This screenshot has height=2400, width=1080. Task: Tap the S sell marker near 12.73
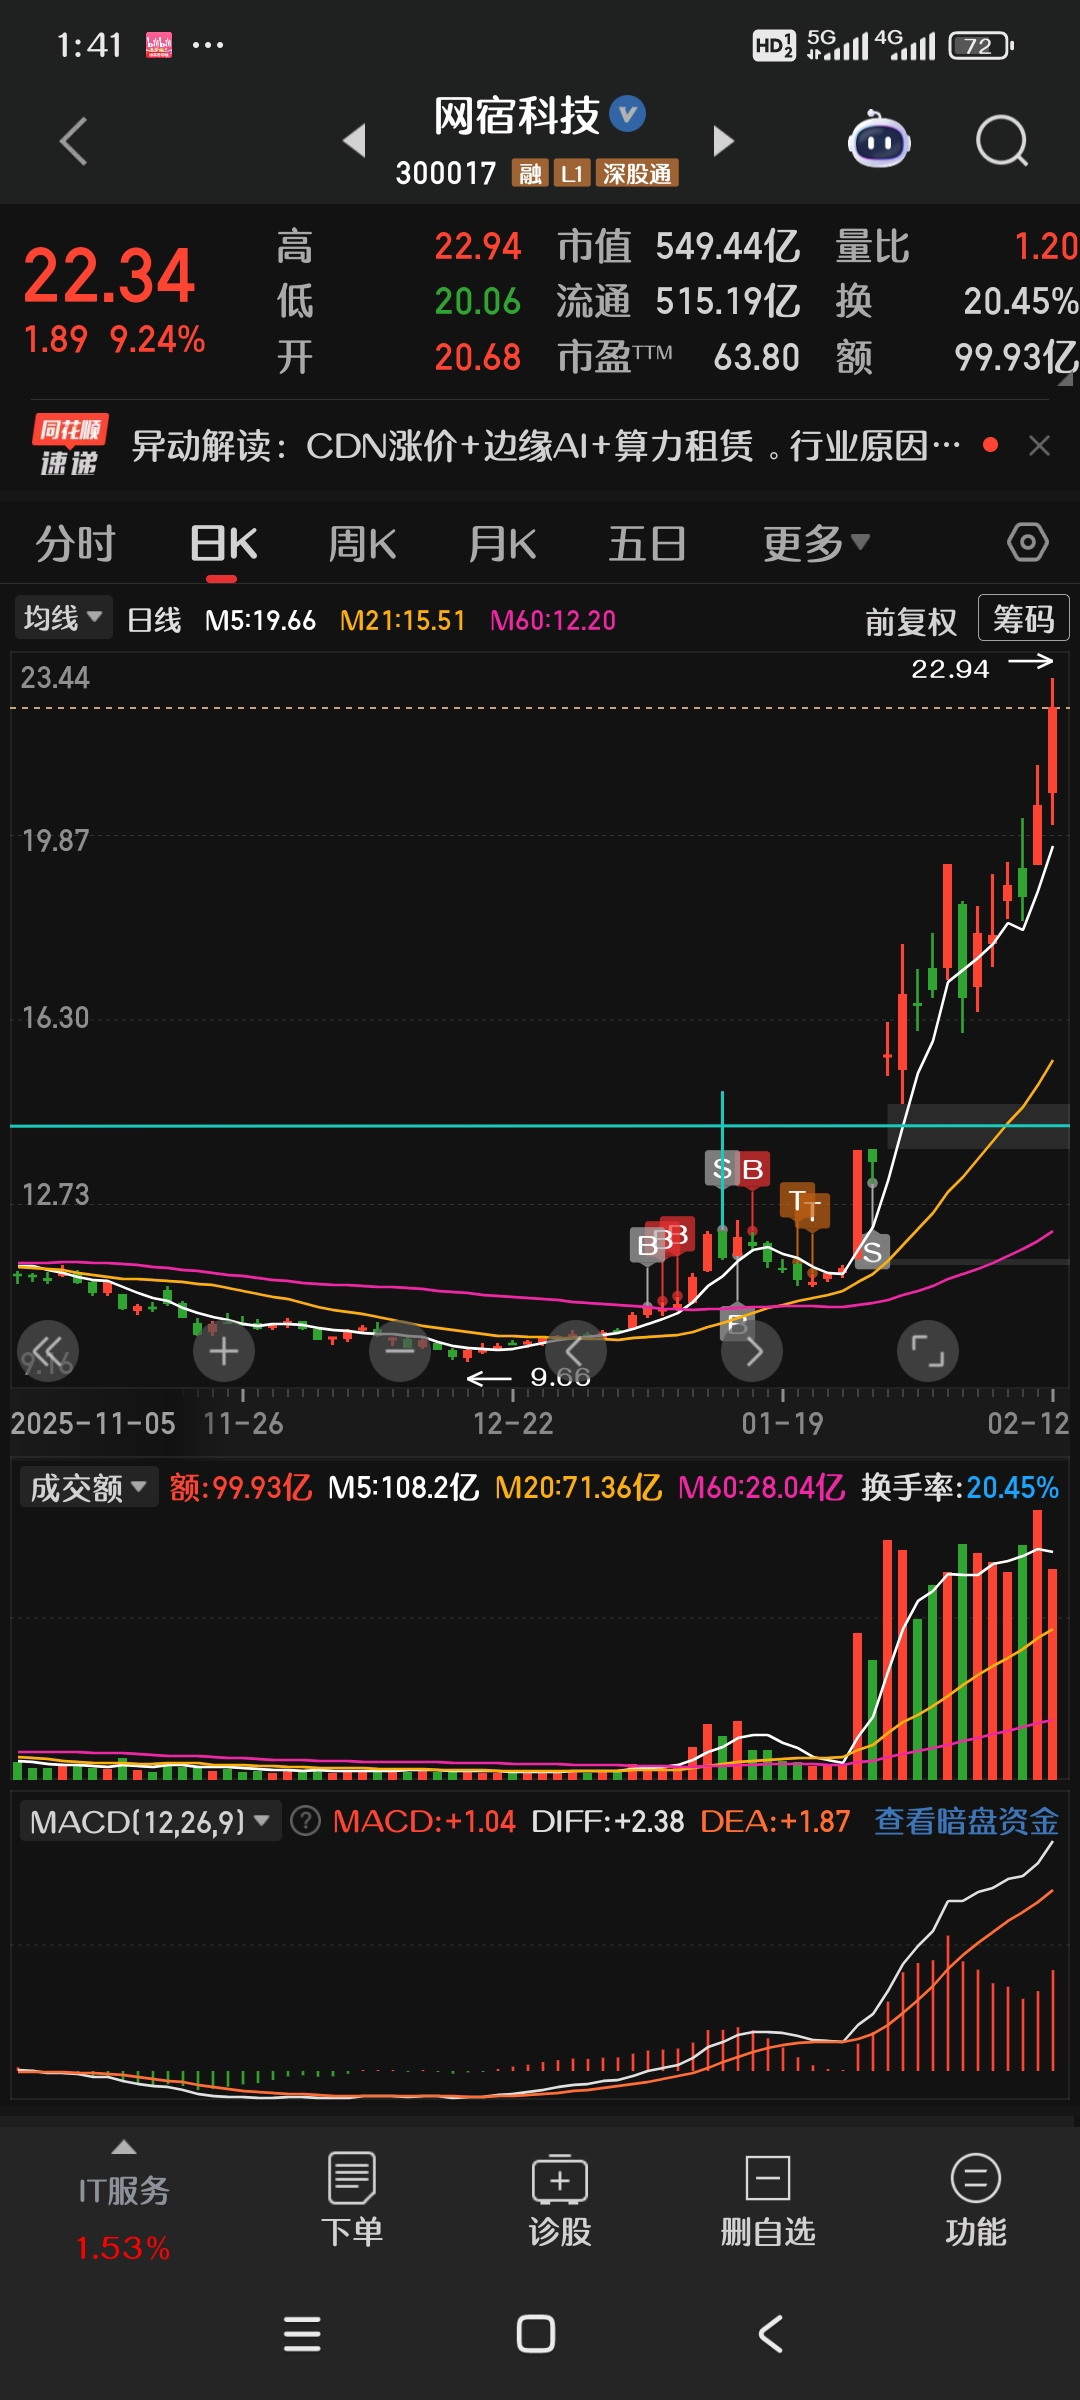point(872,1251)
